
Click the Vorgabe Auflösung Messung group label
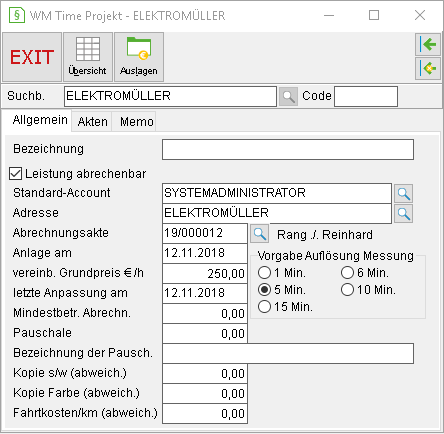click(336, 256)
